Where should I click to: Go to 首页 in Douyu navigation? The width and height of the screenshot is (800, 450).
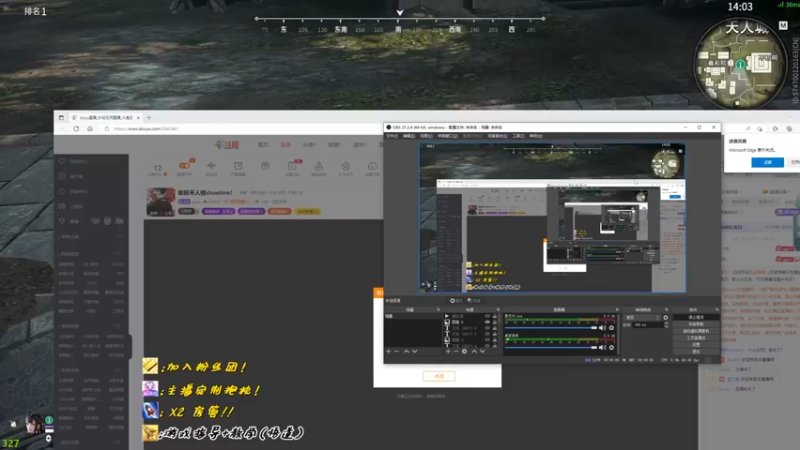click(x=263, y=145)
